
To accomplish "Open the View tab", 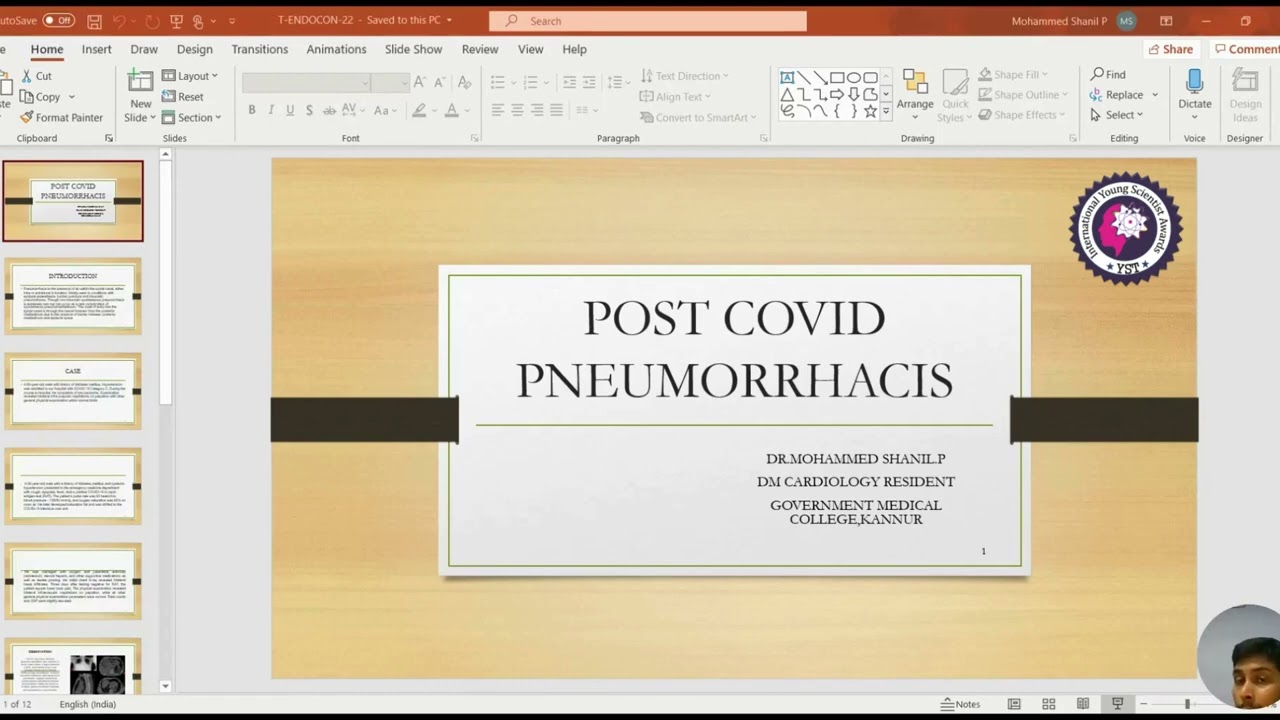I will tap(531, 49).
